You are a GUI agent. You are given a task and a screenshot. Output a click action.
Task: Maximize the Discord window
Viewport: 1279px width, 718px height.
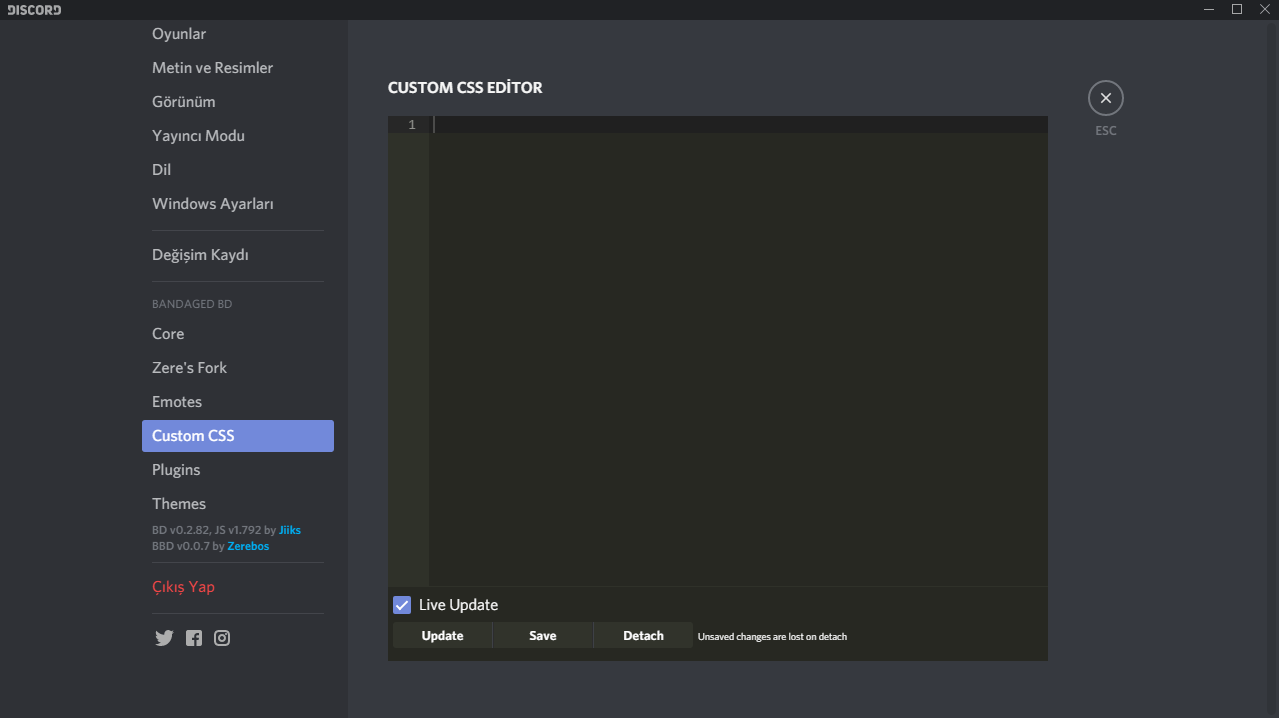pyautogui.click(x=1237, y=9)
